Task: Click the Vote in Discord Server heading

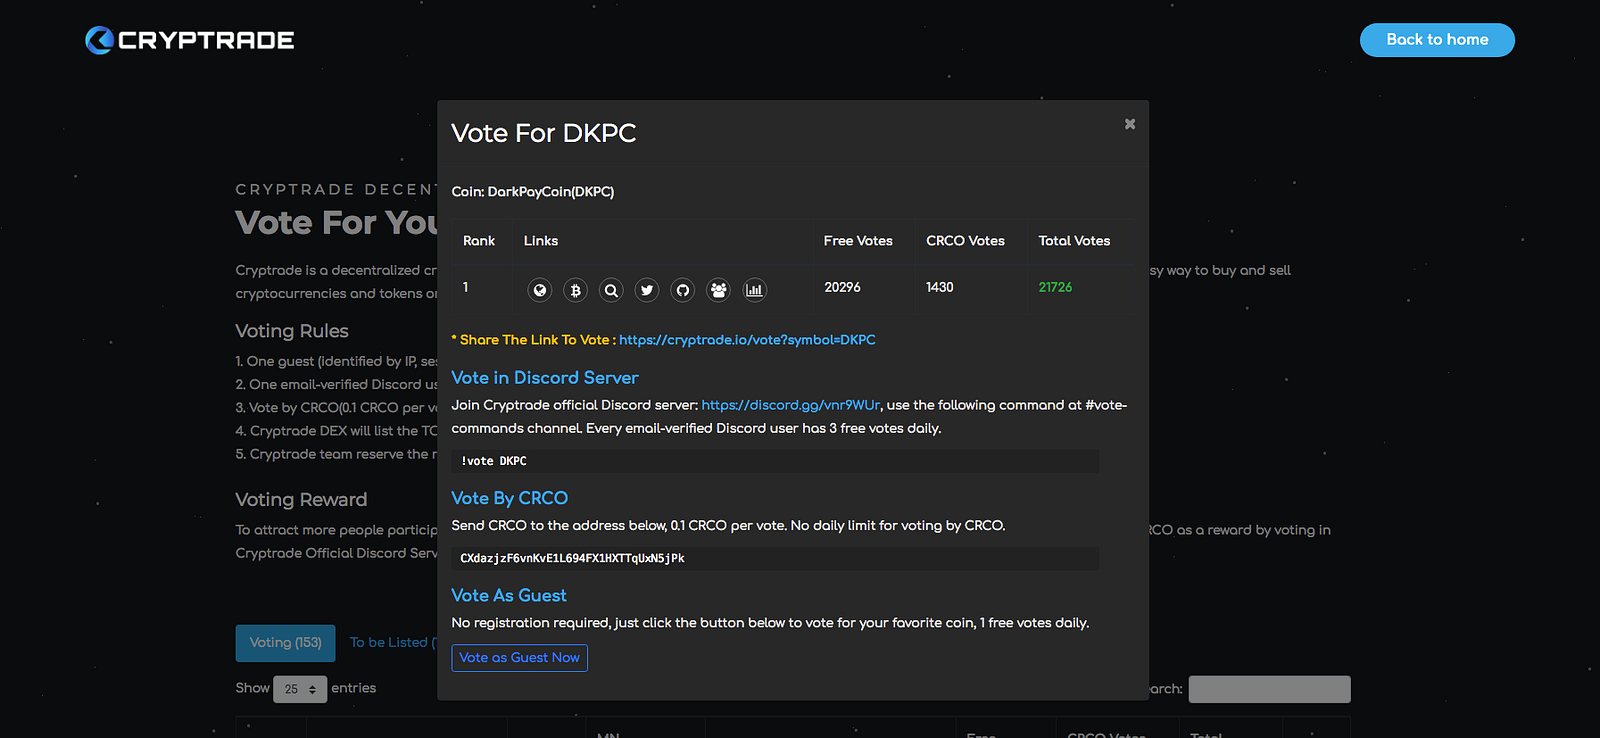Action: tap(545, 378)
